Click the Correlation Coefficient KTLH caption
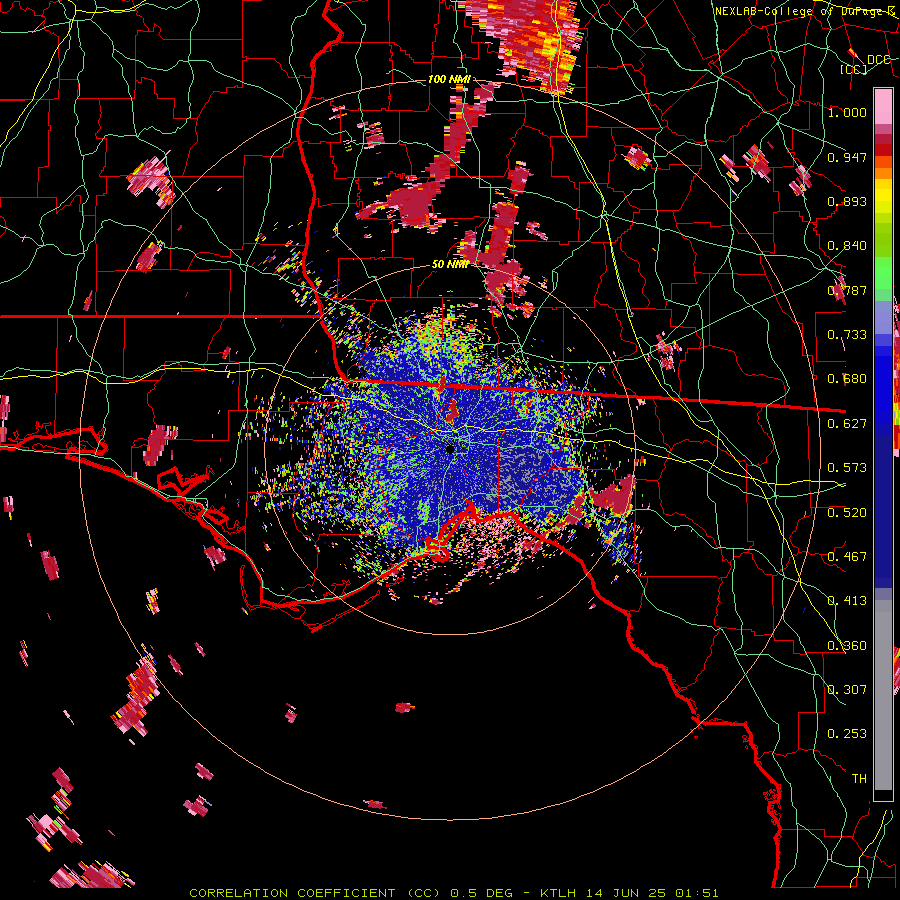Image resolution: width=900 pixels, height=900 pixels. [x=454, y=893]
